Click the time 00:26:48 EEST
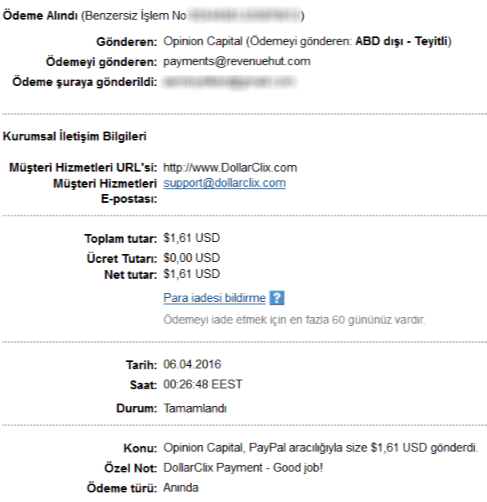The height and width of the screenshot is (502, 487). point(203,384)
